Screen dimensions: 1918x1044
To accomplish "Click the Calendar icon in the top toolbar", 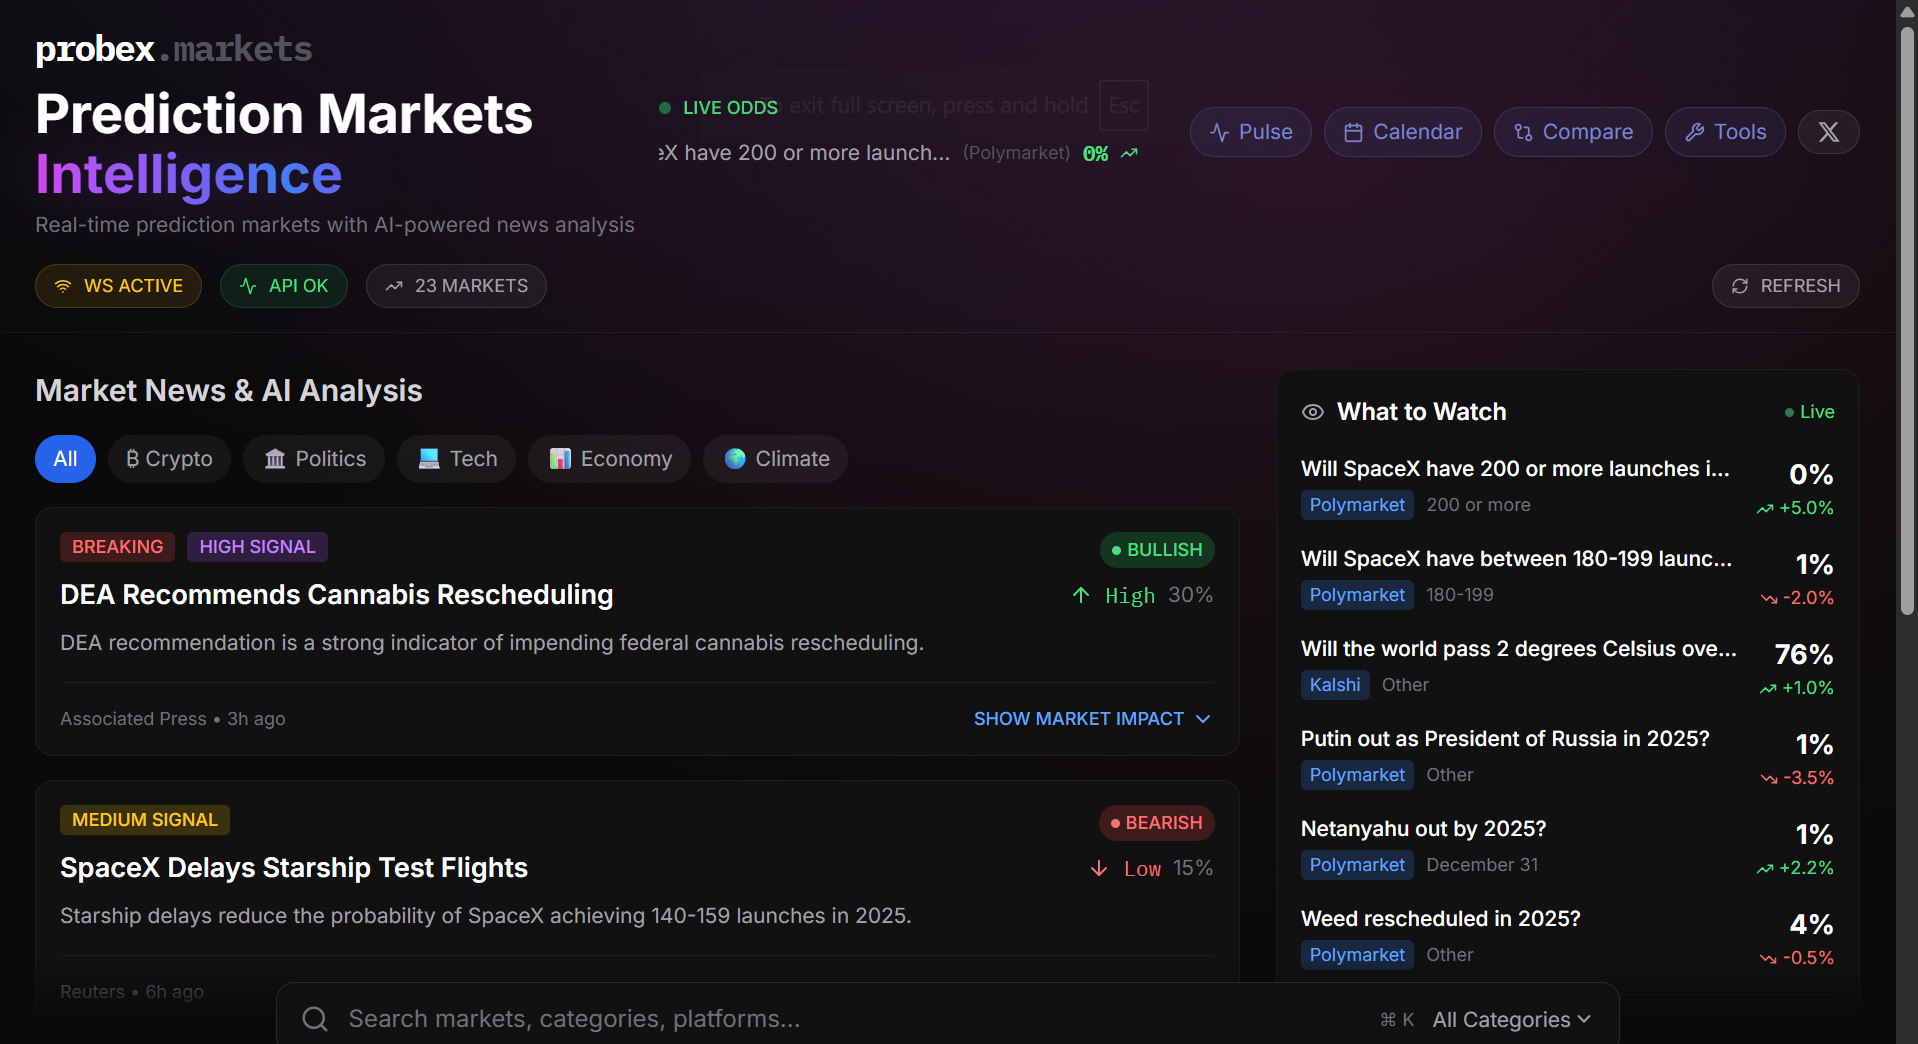I will click(1355, 131).
